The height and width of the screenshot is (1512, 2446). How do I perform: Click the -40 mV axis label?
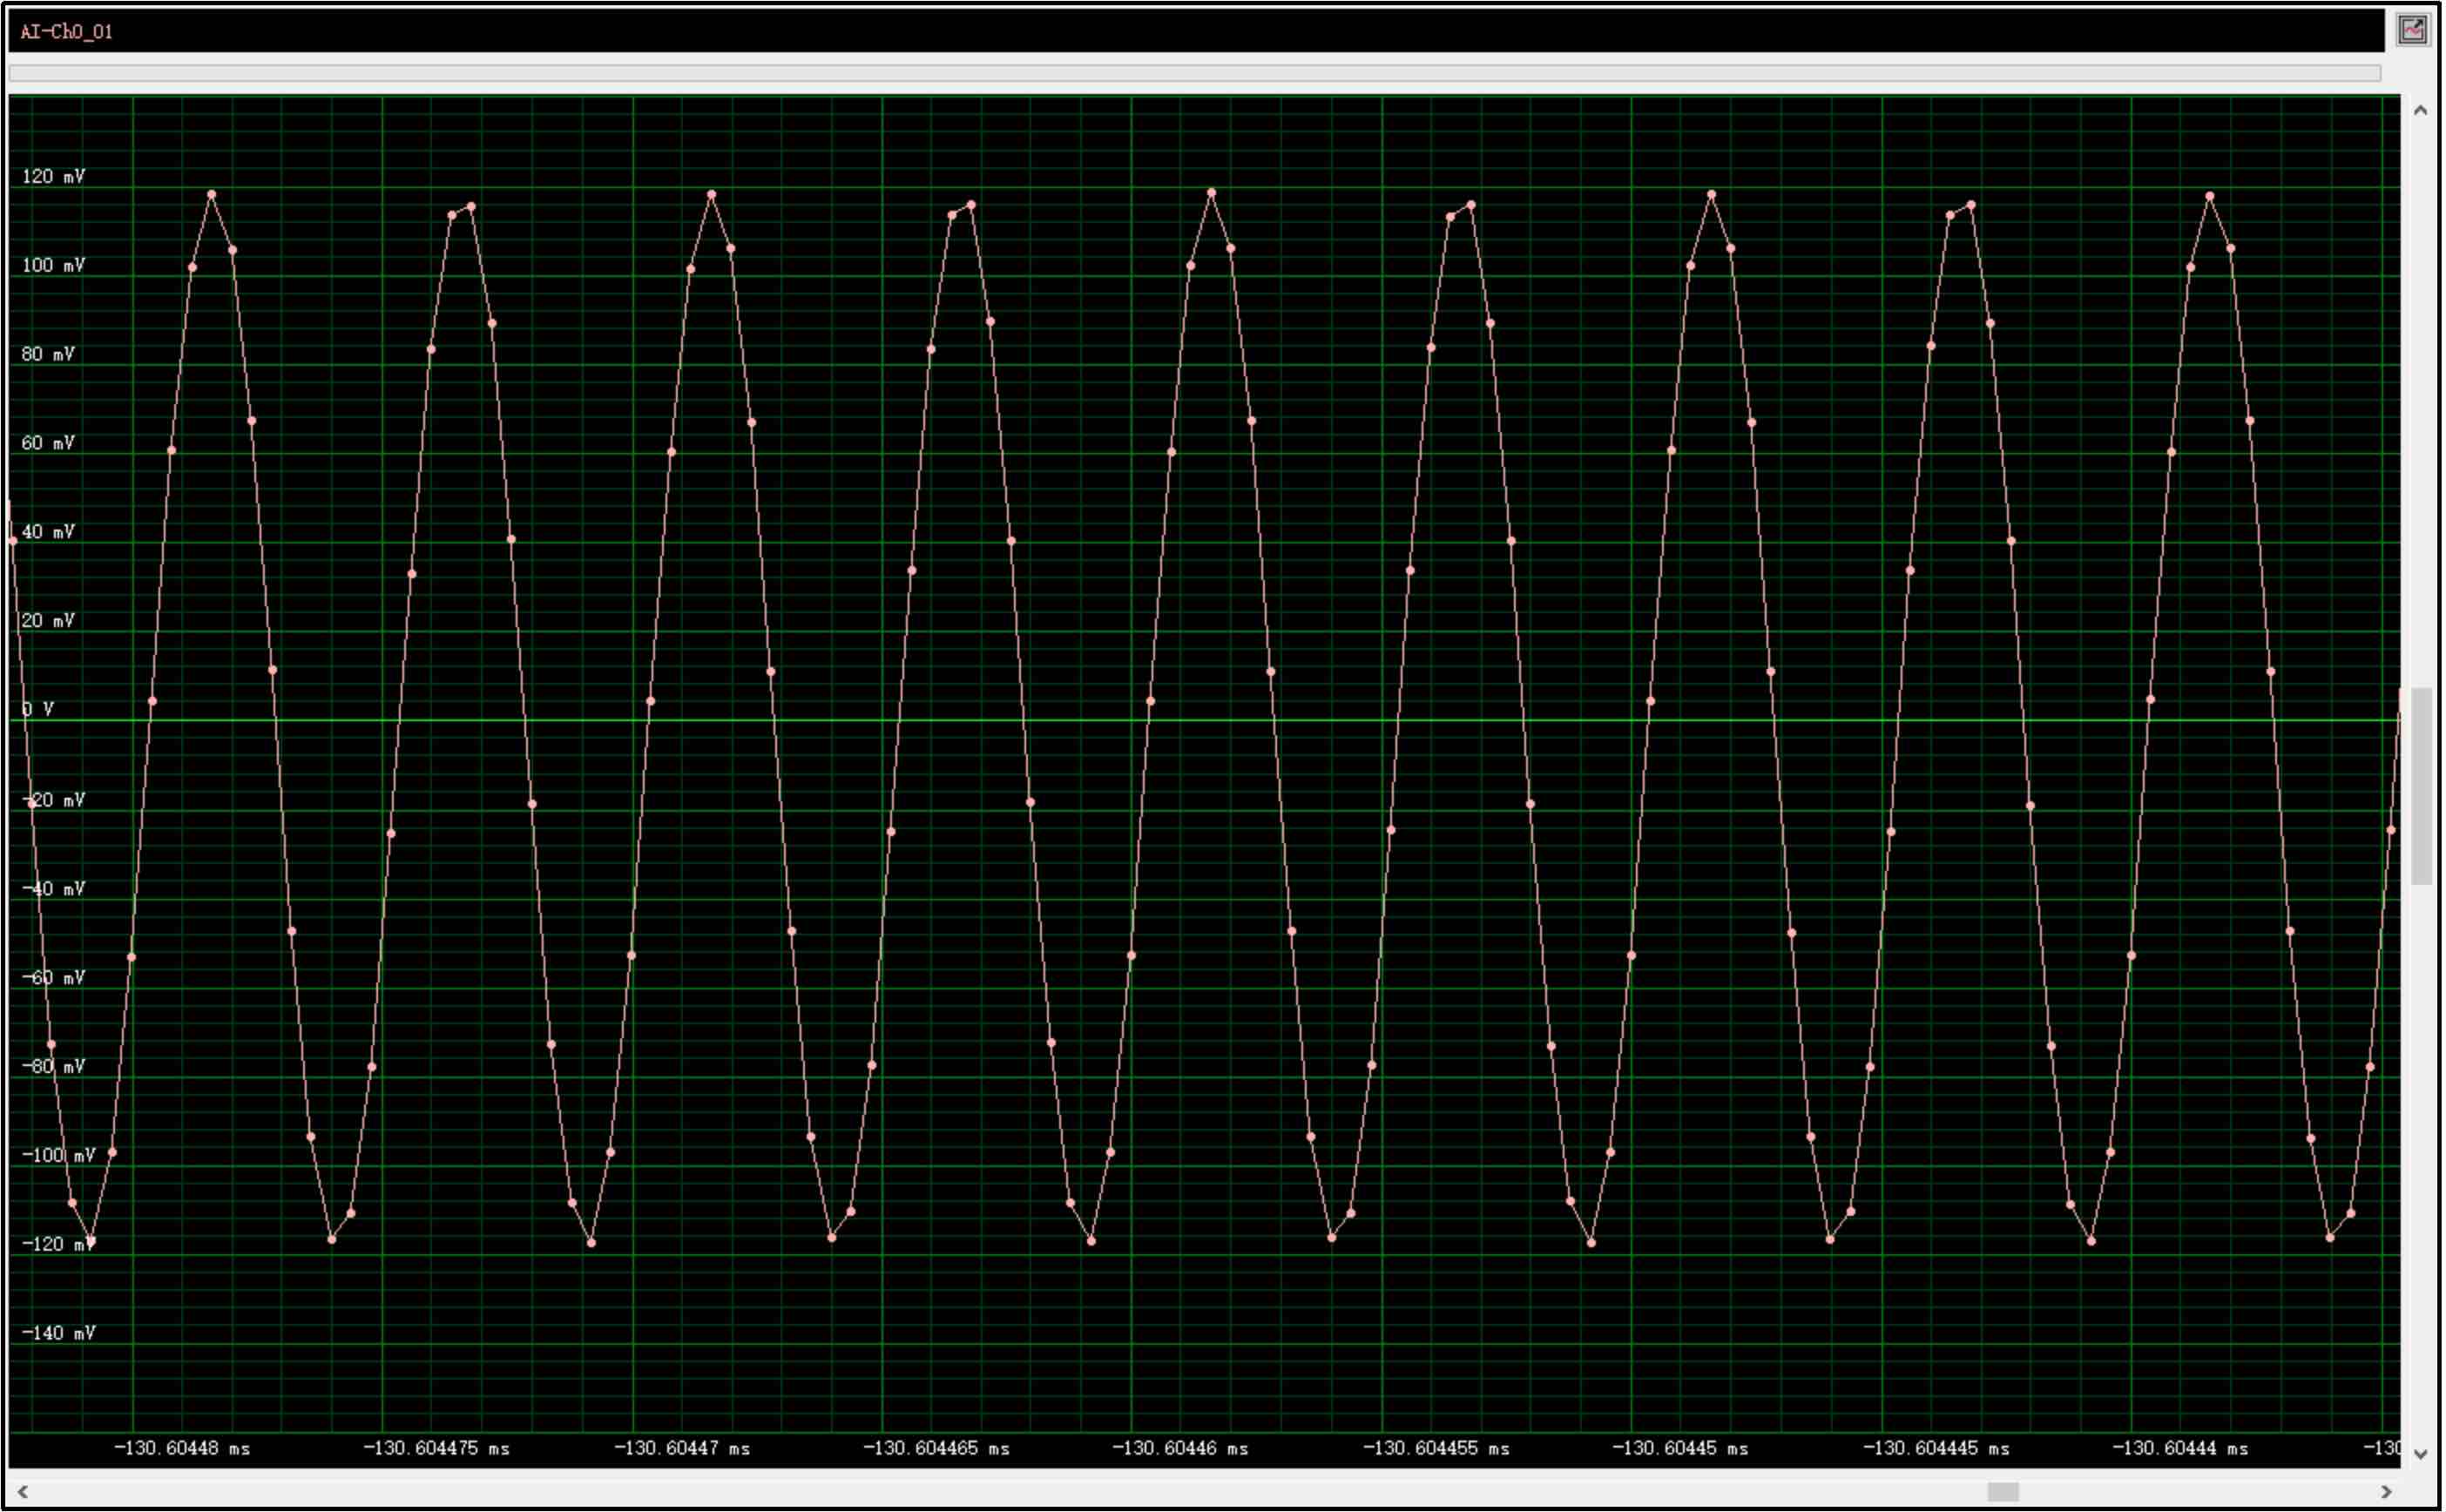pos(54,890)
